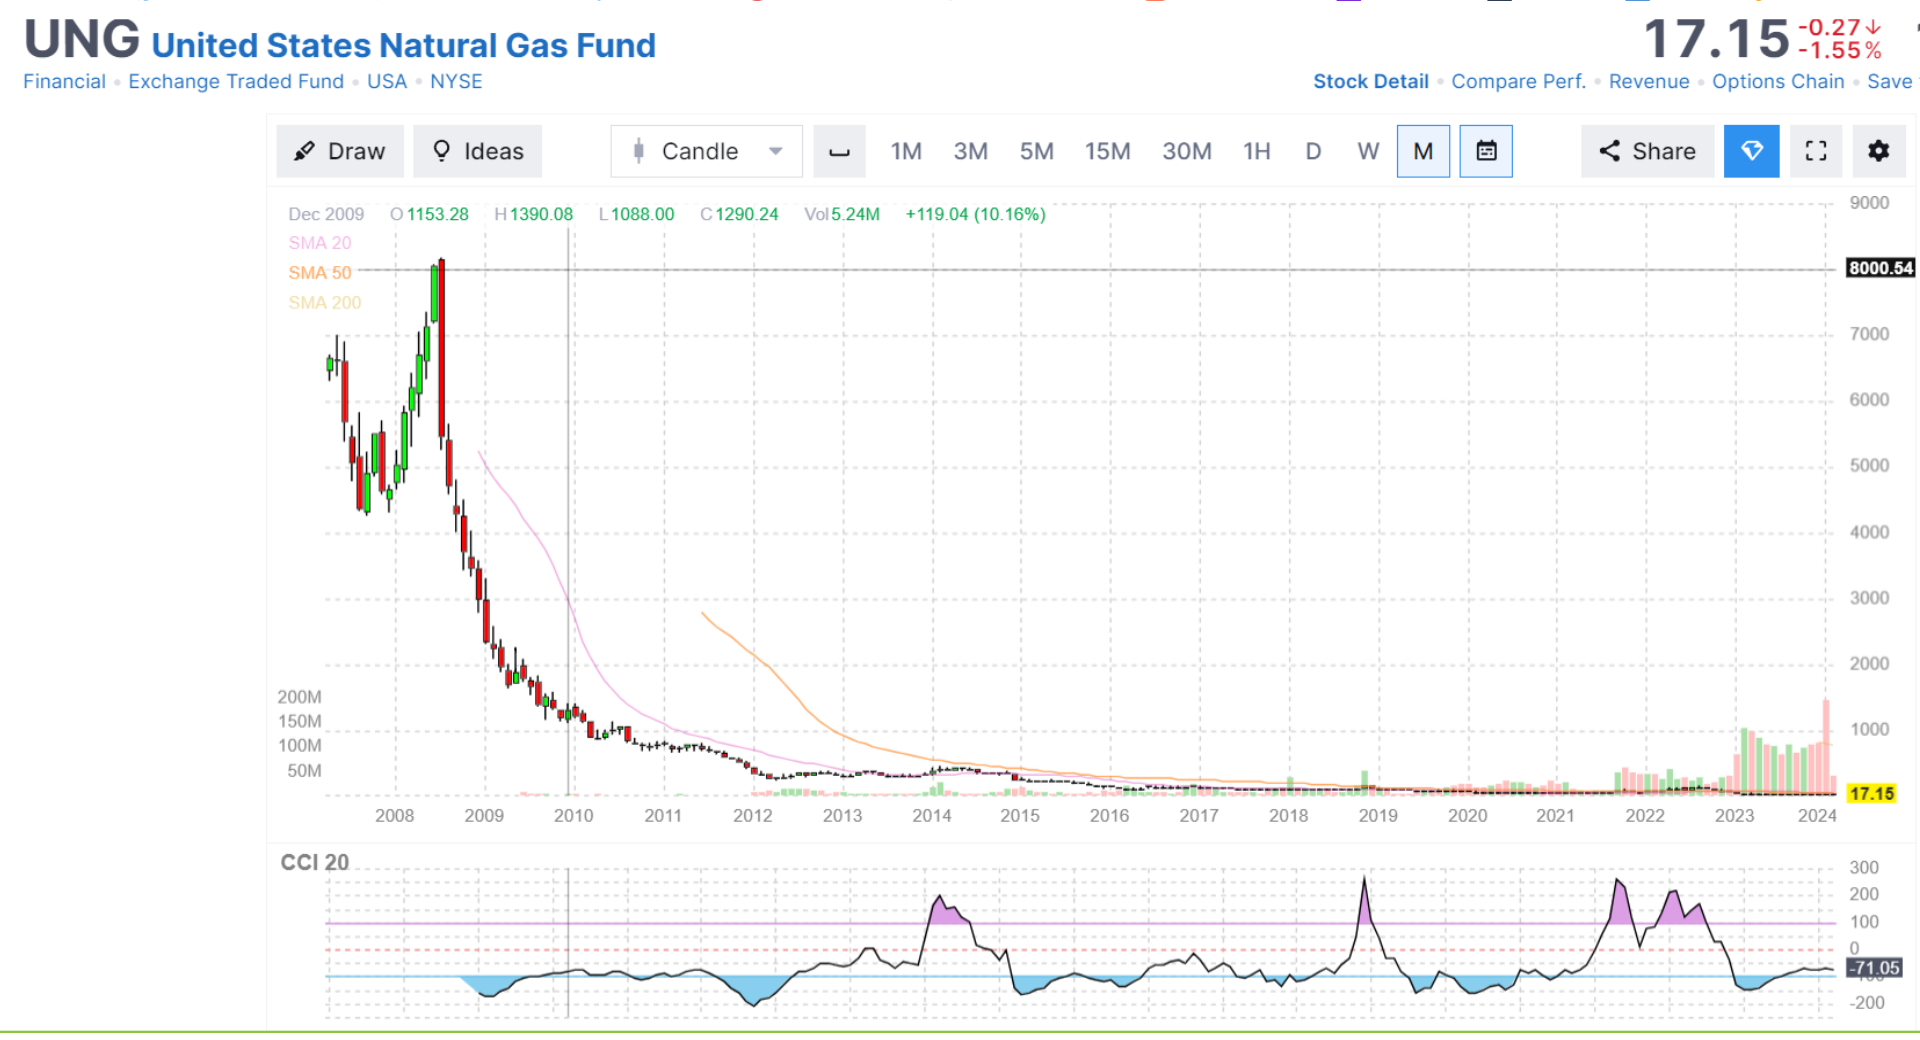1920x1040 pixels.
Task: Click the calendar date range icon
Action: [x=1486, y=151]
